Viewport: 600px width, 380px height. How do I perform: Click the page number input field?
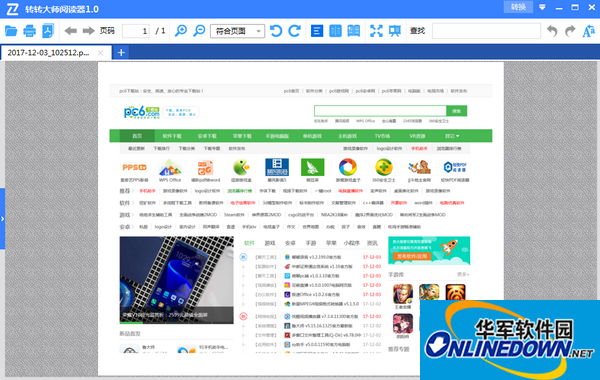tap(136, 31)
